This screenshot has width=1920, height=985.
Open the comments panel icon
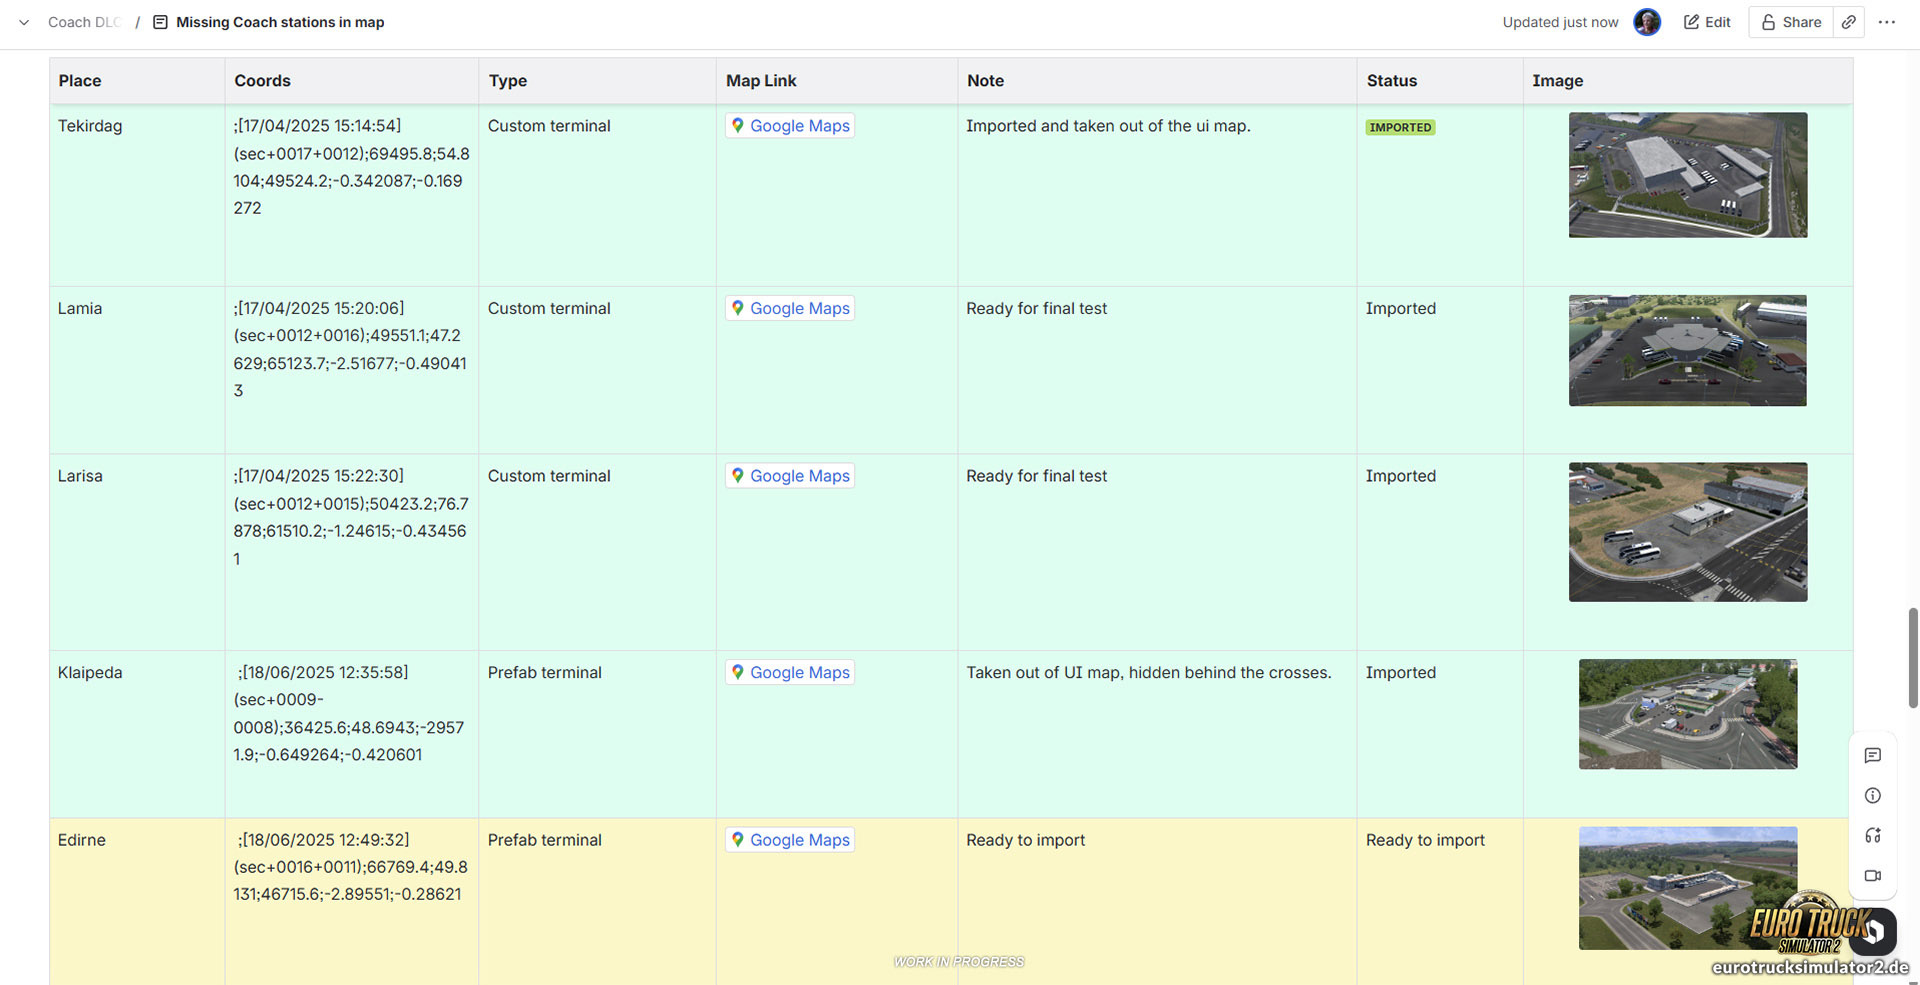[x=1873, y=756]
